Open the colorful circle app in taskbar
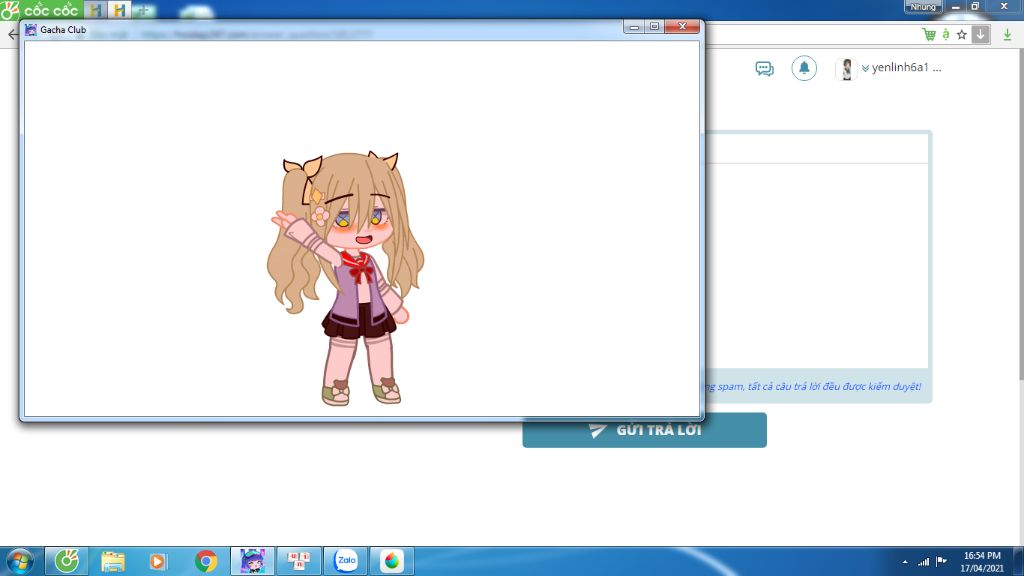 coord(392,561)
